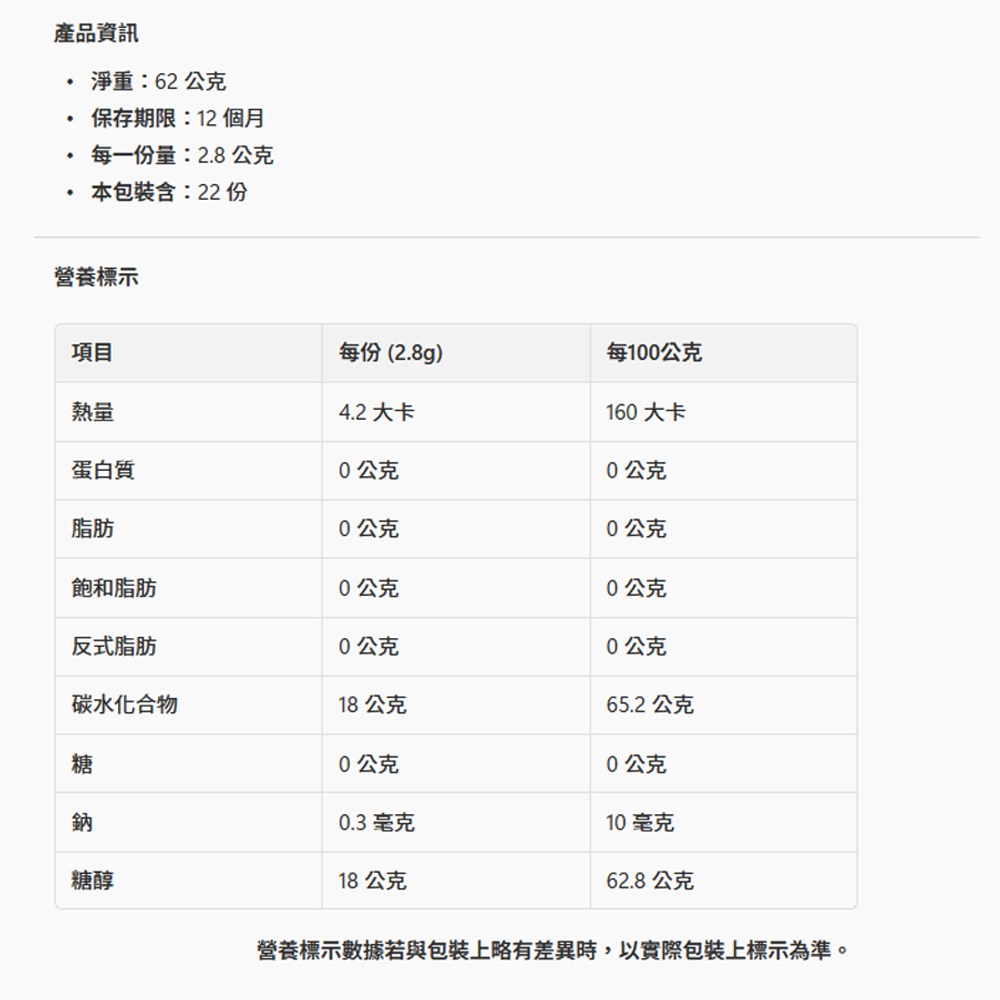Viewport: 1000px width, 1000px height.
Task: Click the 營養標示 section heading
Action: 96,278
